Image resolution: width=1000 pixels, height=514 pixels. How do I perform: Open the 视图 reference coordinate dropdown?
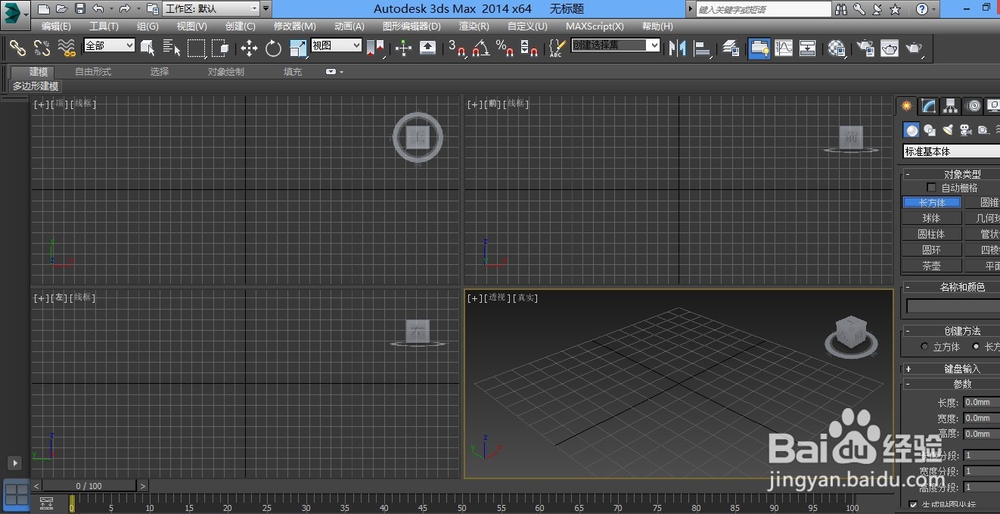[x=336, y=45]
